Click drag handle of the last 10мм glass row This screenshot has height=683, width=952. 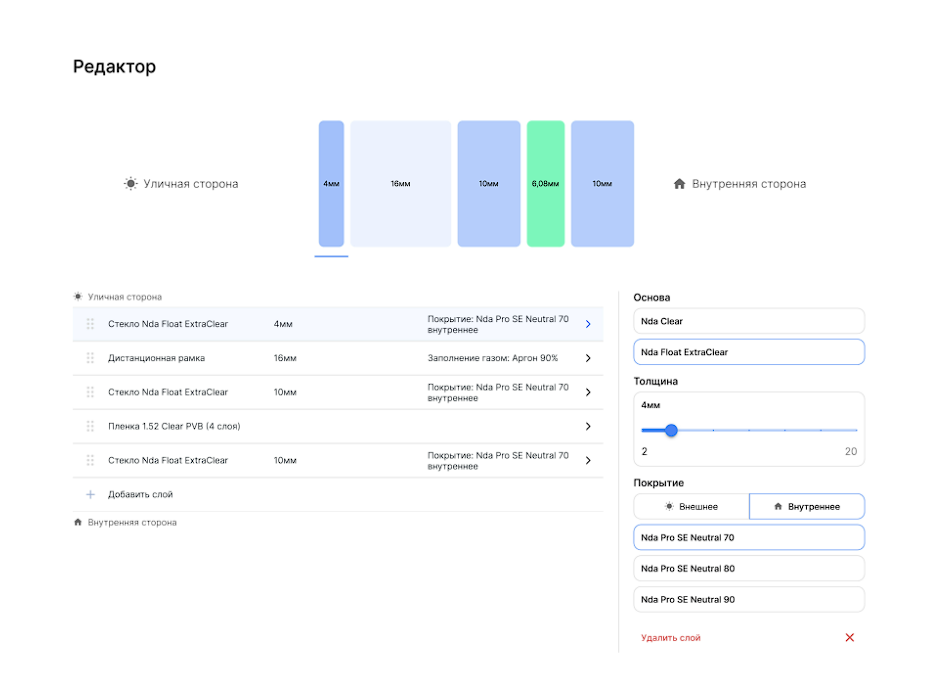[90, 460]
